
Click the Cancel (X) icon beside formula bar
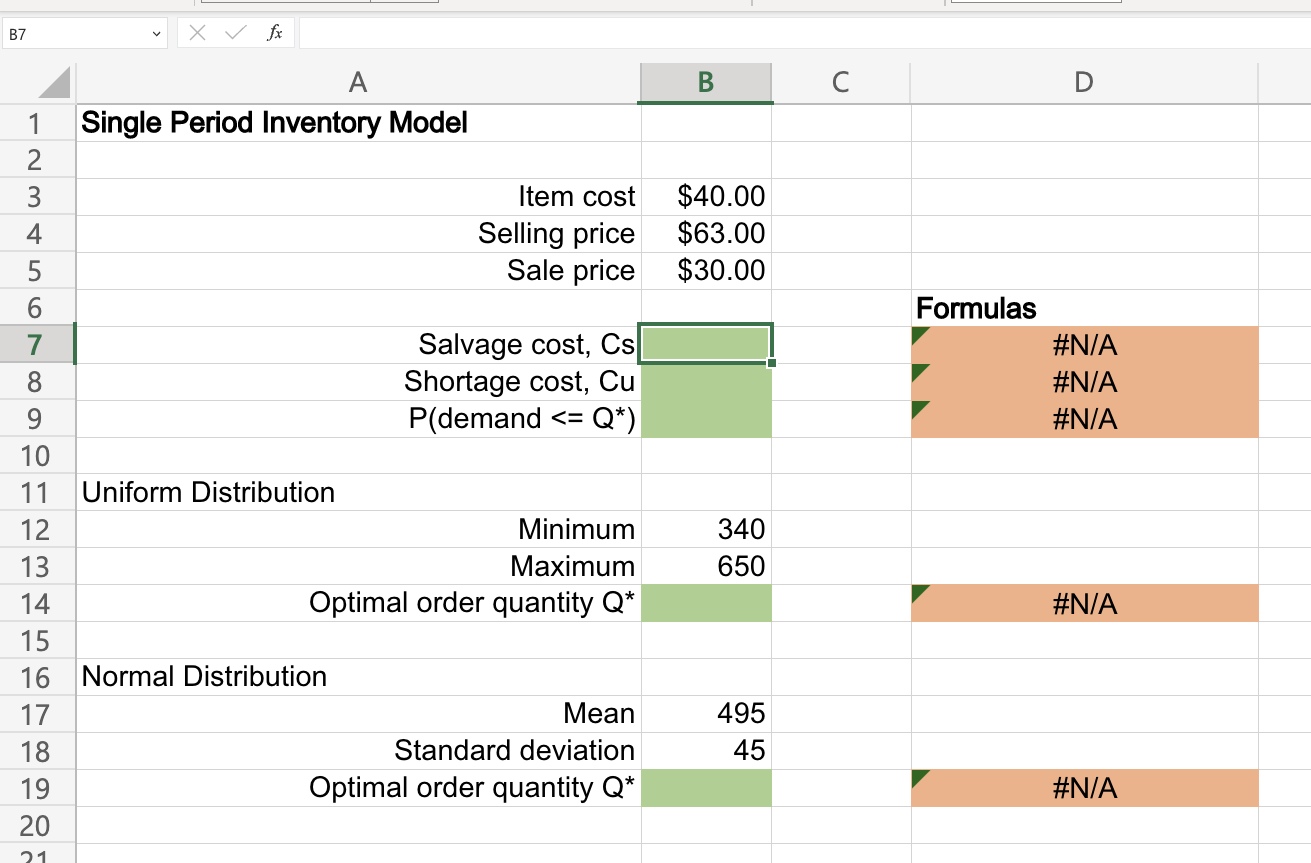coord(197,32)
